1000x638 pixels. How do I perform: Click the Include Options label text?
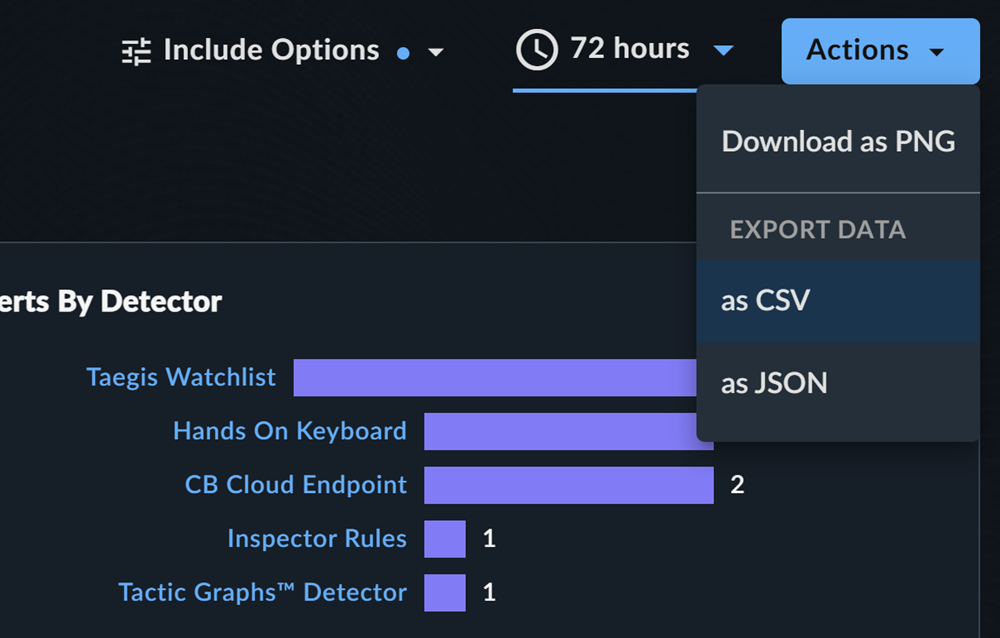click(271, 50)
